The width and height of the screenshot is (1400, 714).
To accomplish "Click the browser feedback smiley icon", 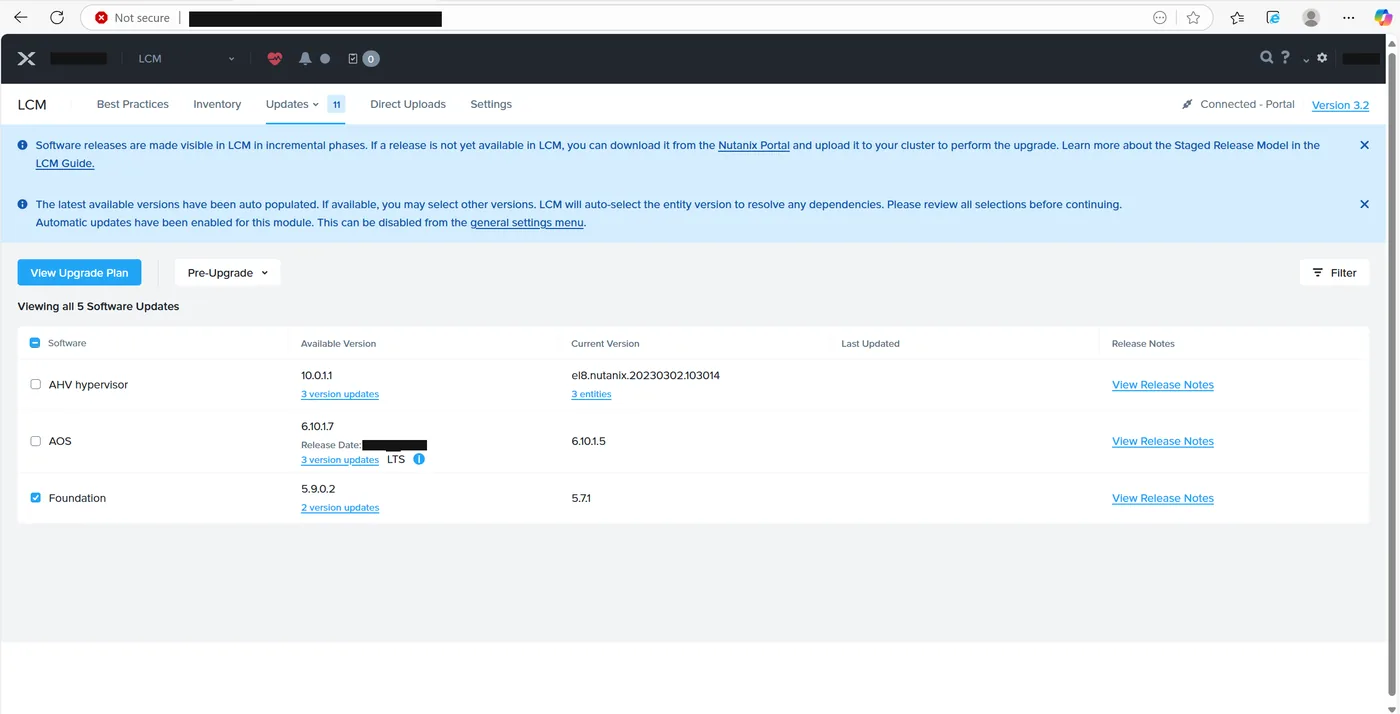I will tap(1160, 17).
